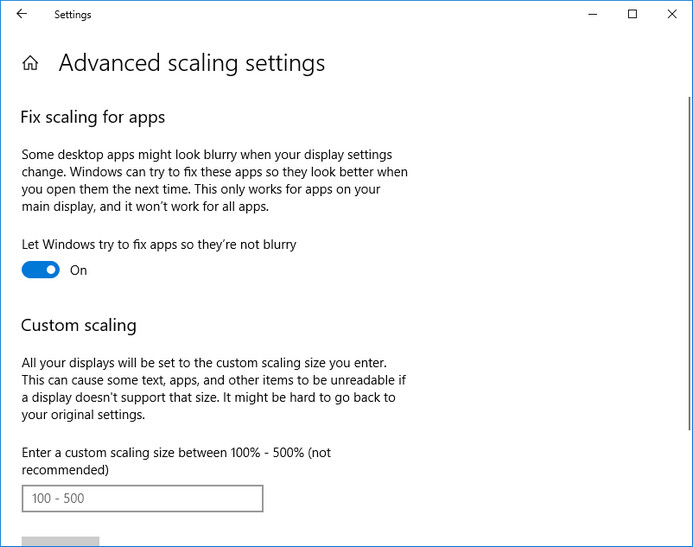Click the warning paragraph about custom scaling size
The height and width of the screenshot is (547, 693).
[x=214, y=388]
